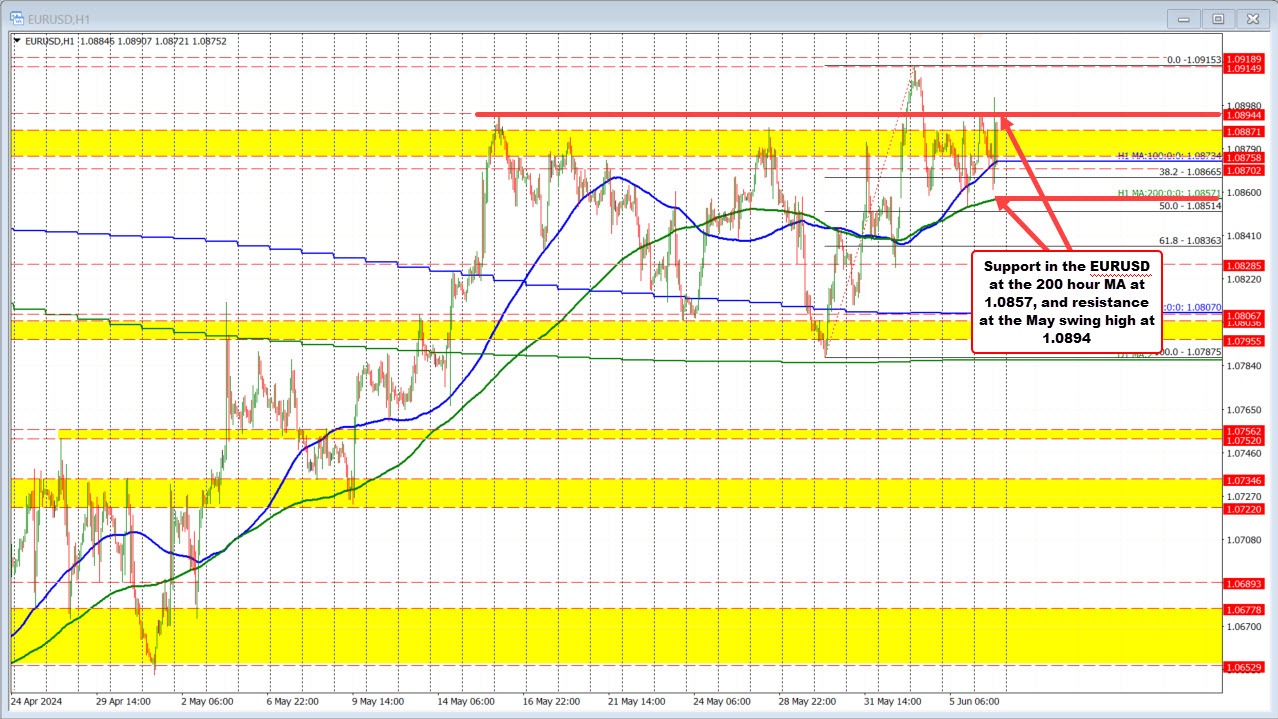Image resolution: width=1278 pixels, height=719 pixels.
Task: Click the red 1.08871 price tag
Action: tap(1244, 132)
